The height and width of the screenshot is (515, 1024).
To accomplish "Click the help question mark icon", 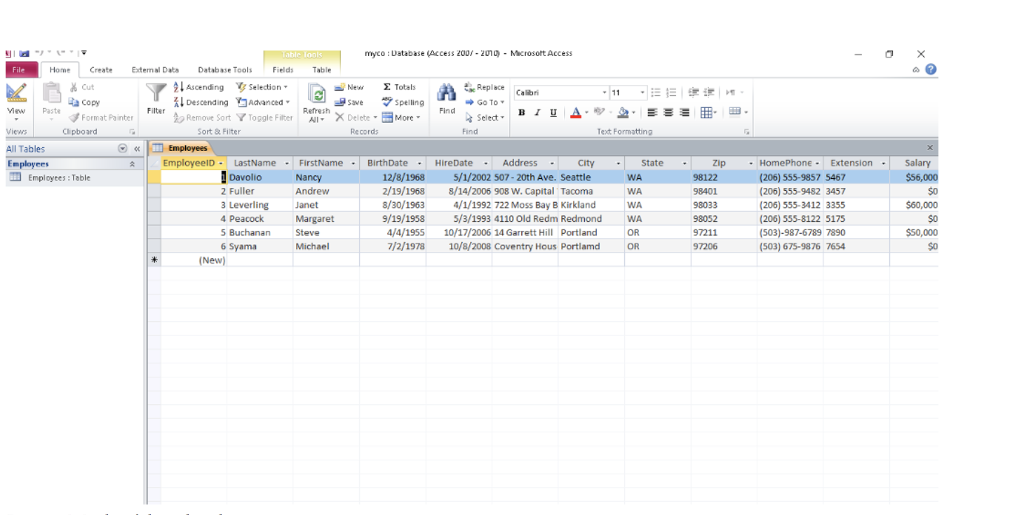I will coord(931,69).
